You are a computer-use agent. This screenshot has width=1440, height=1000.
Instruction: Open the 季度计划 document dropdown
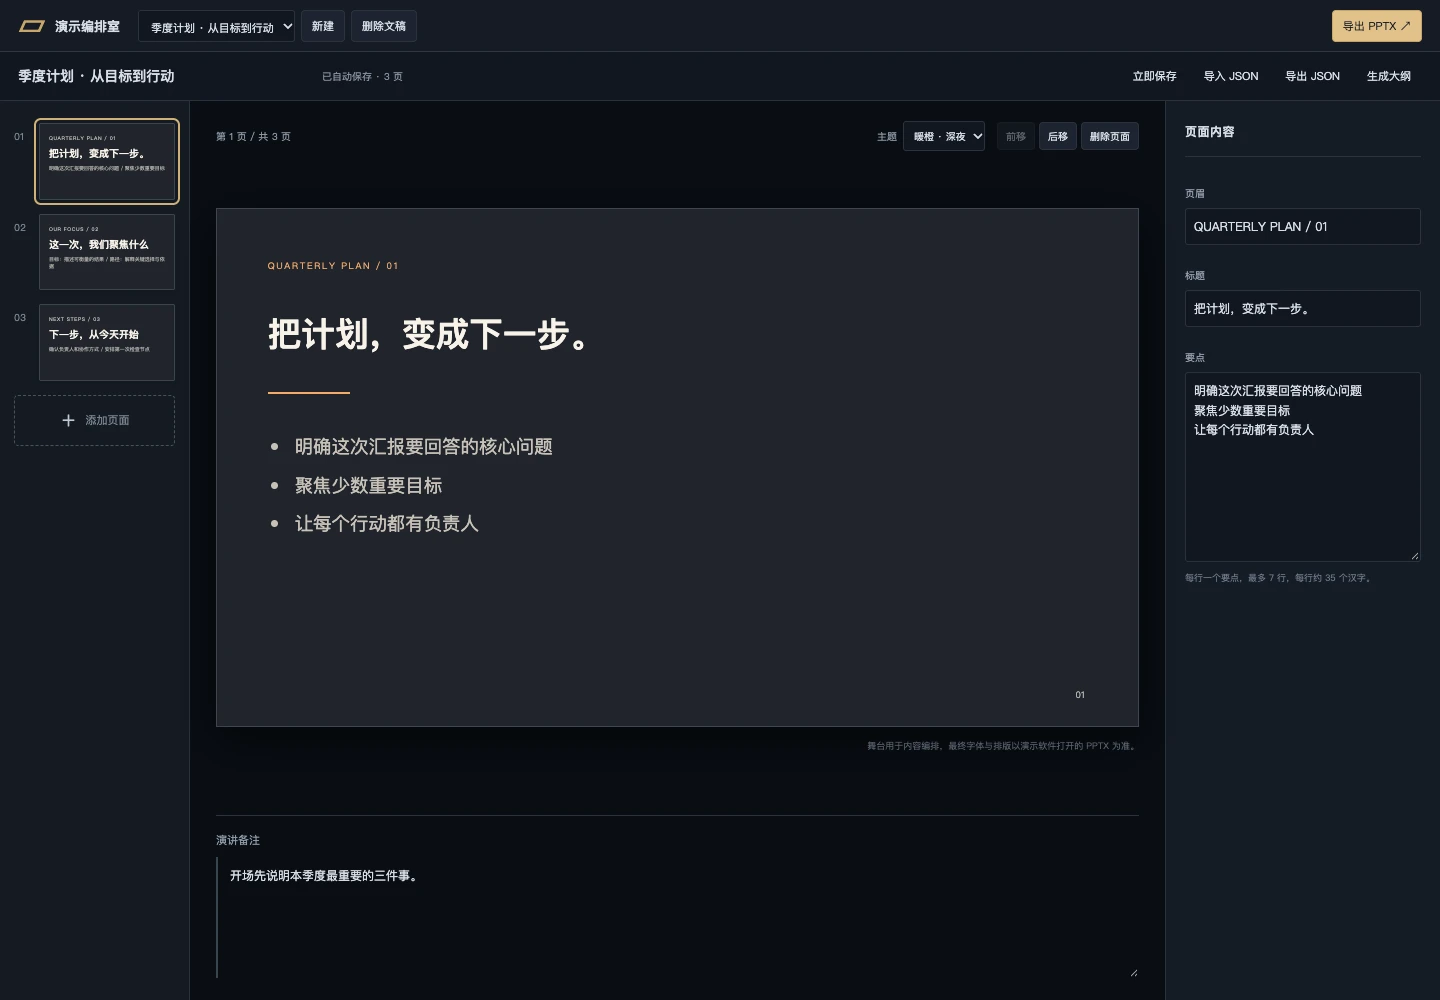click(x=216, y=27)
